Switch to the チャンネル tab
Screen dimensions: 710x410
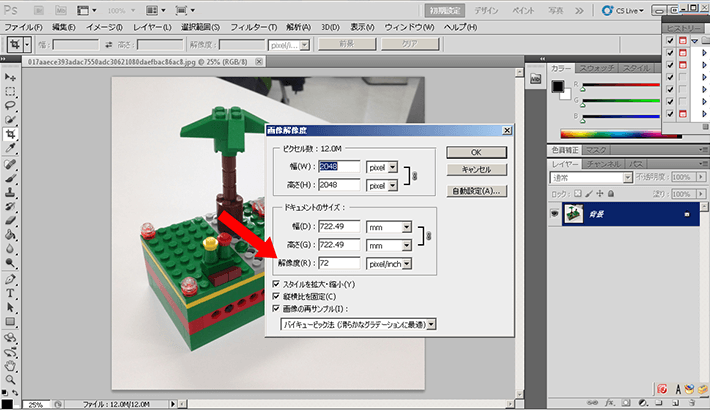pyautogui.click(x=604, y=162)
